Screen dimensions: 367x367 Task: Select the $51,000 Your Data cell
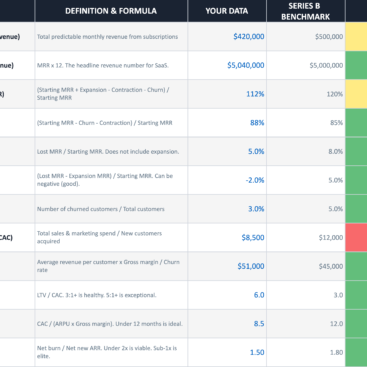pos(227,266)
